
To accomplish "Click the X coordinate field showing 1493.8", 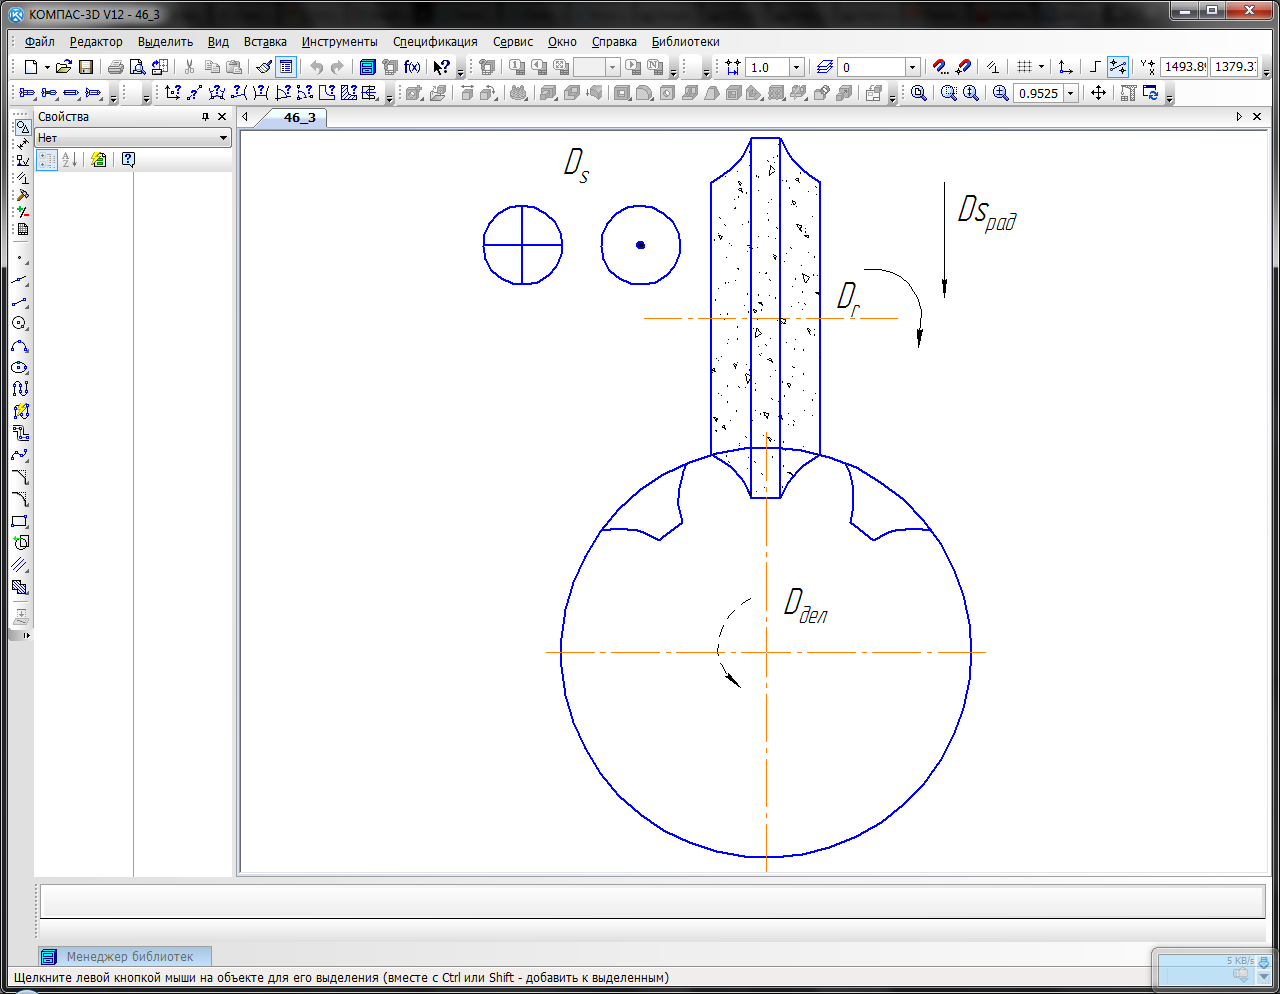I will pos(1184,67).
